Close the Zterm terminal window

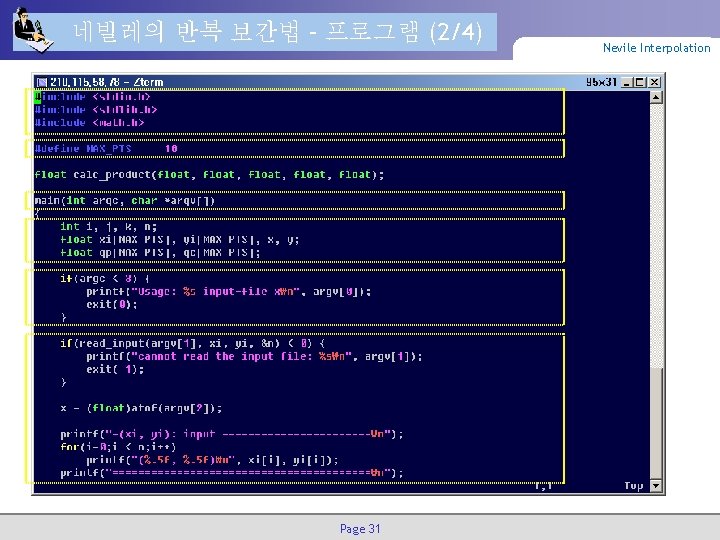(655, 82)
